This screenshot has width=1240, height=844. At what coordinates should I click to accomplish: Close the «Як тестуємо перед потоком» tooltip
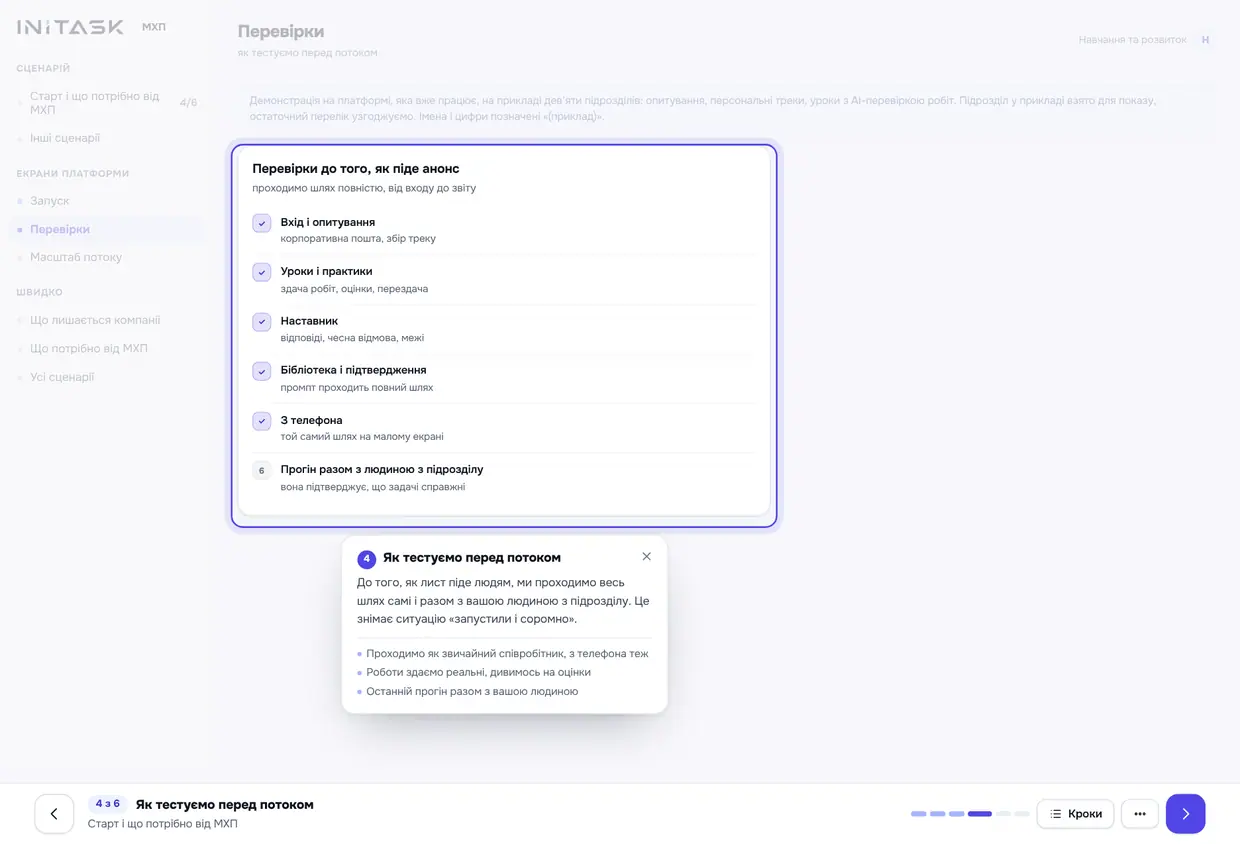(x=646, y=557)
